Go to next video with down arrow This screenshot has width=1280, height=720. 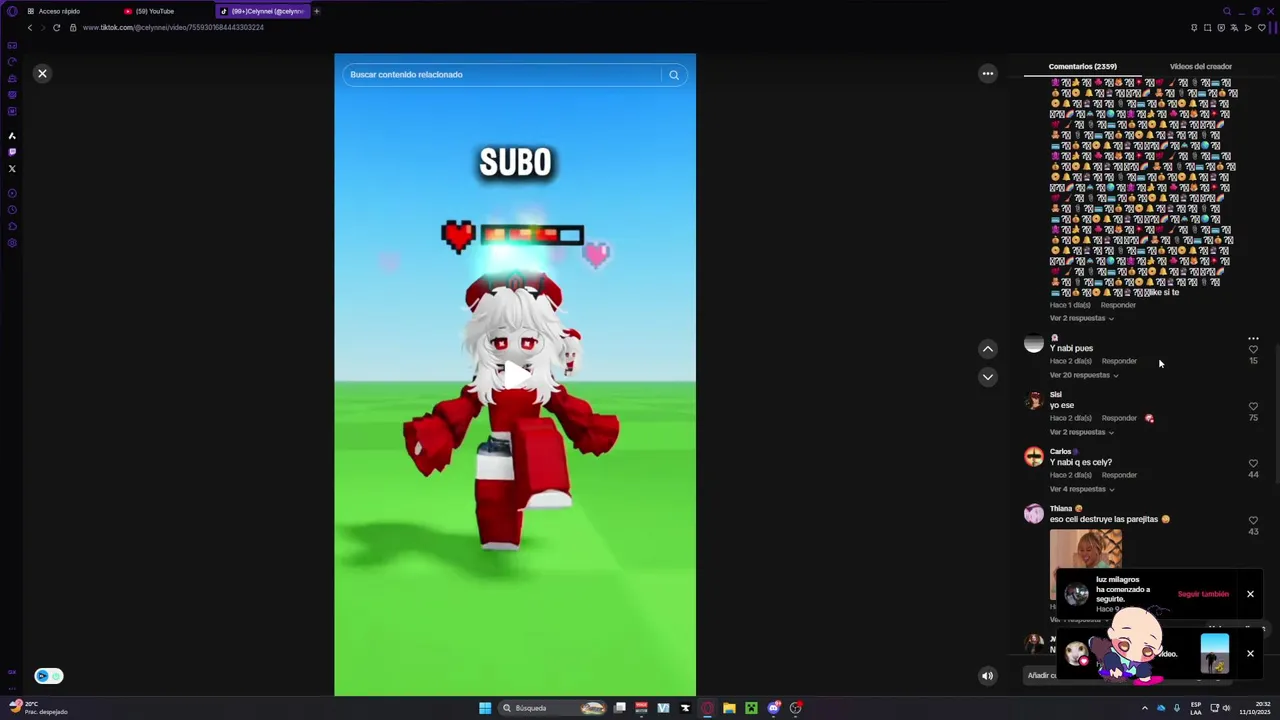click(988, 377)
